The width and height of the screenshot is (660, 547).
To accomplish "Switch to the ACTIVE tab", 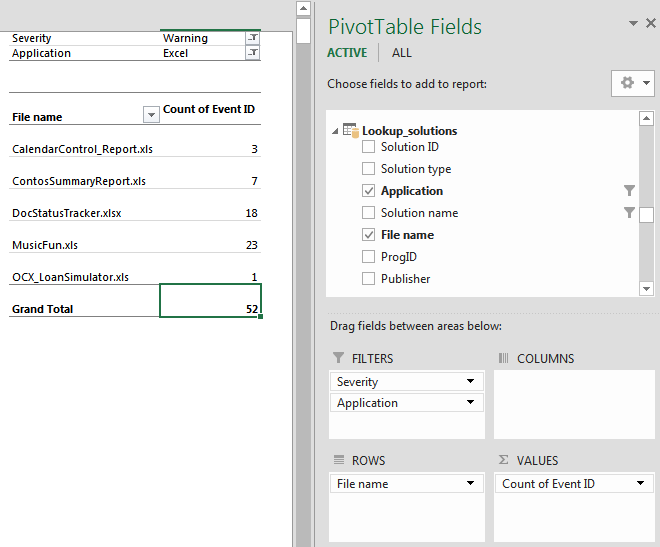I will (347, 53).
